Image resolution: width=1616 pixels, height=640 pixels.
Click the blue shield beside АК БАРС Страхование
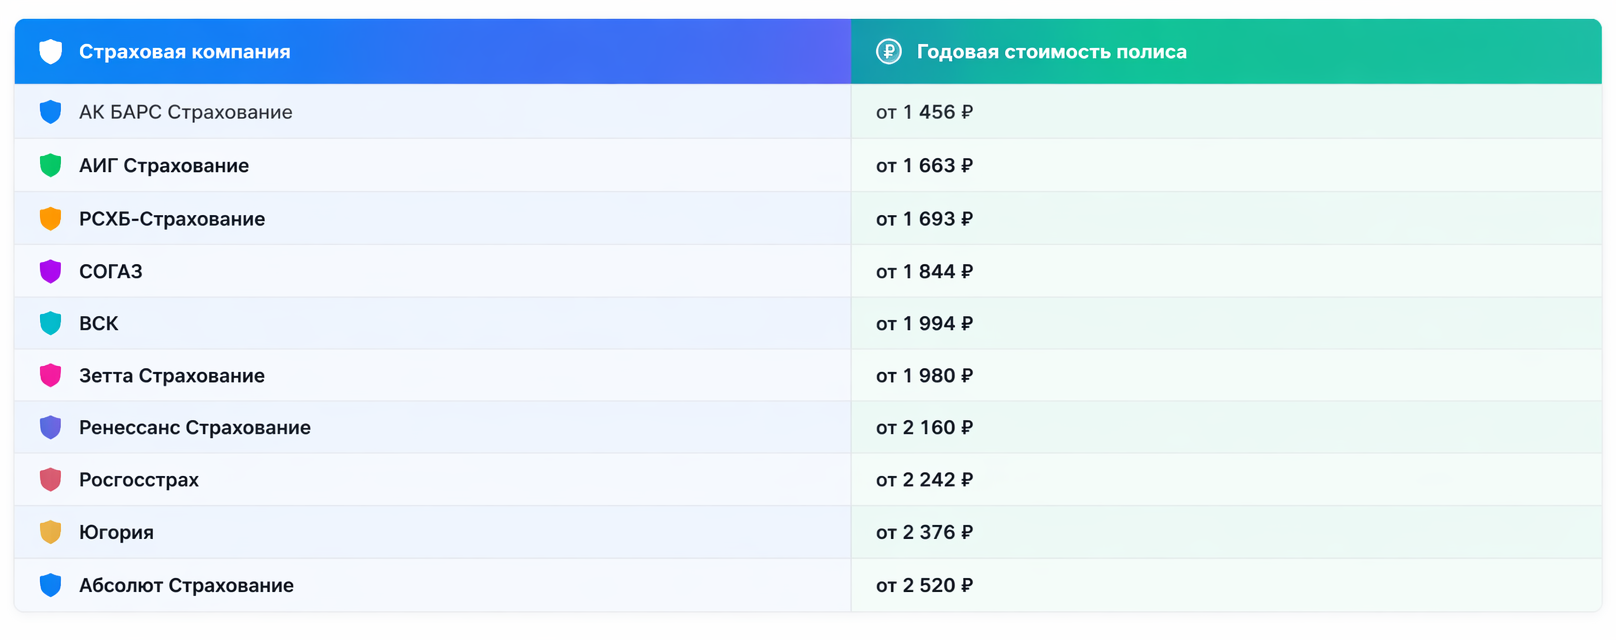(x=50, y=112)
